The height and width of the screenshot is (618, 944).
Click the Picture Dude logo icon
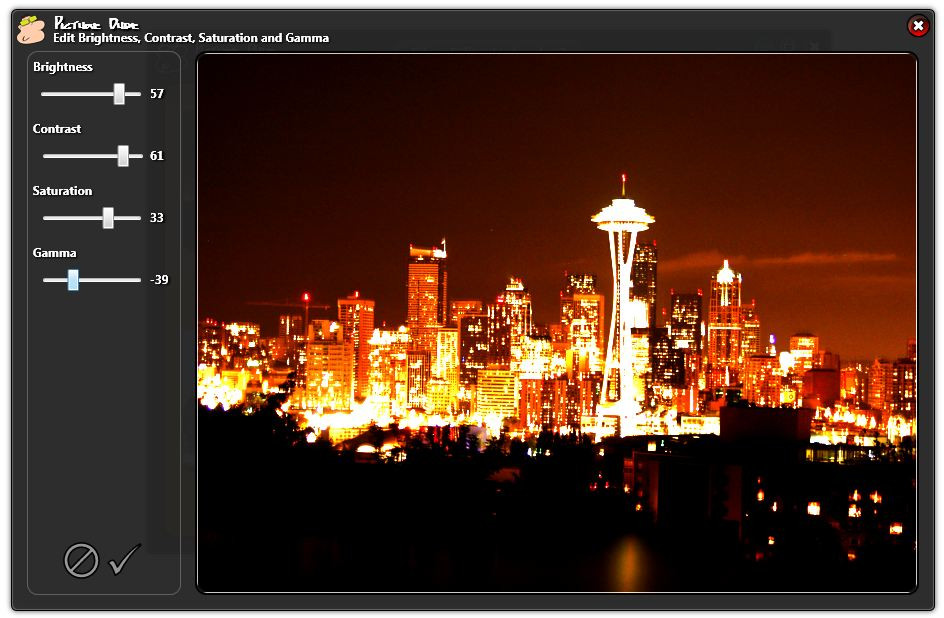(x=31, y=30)
